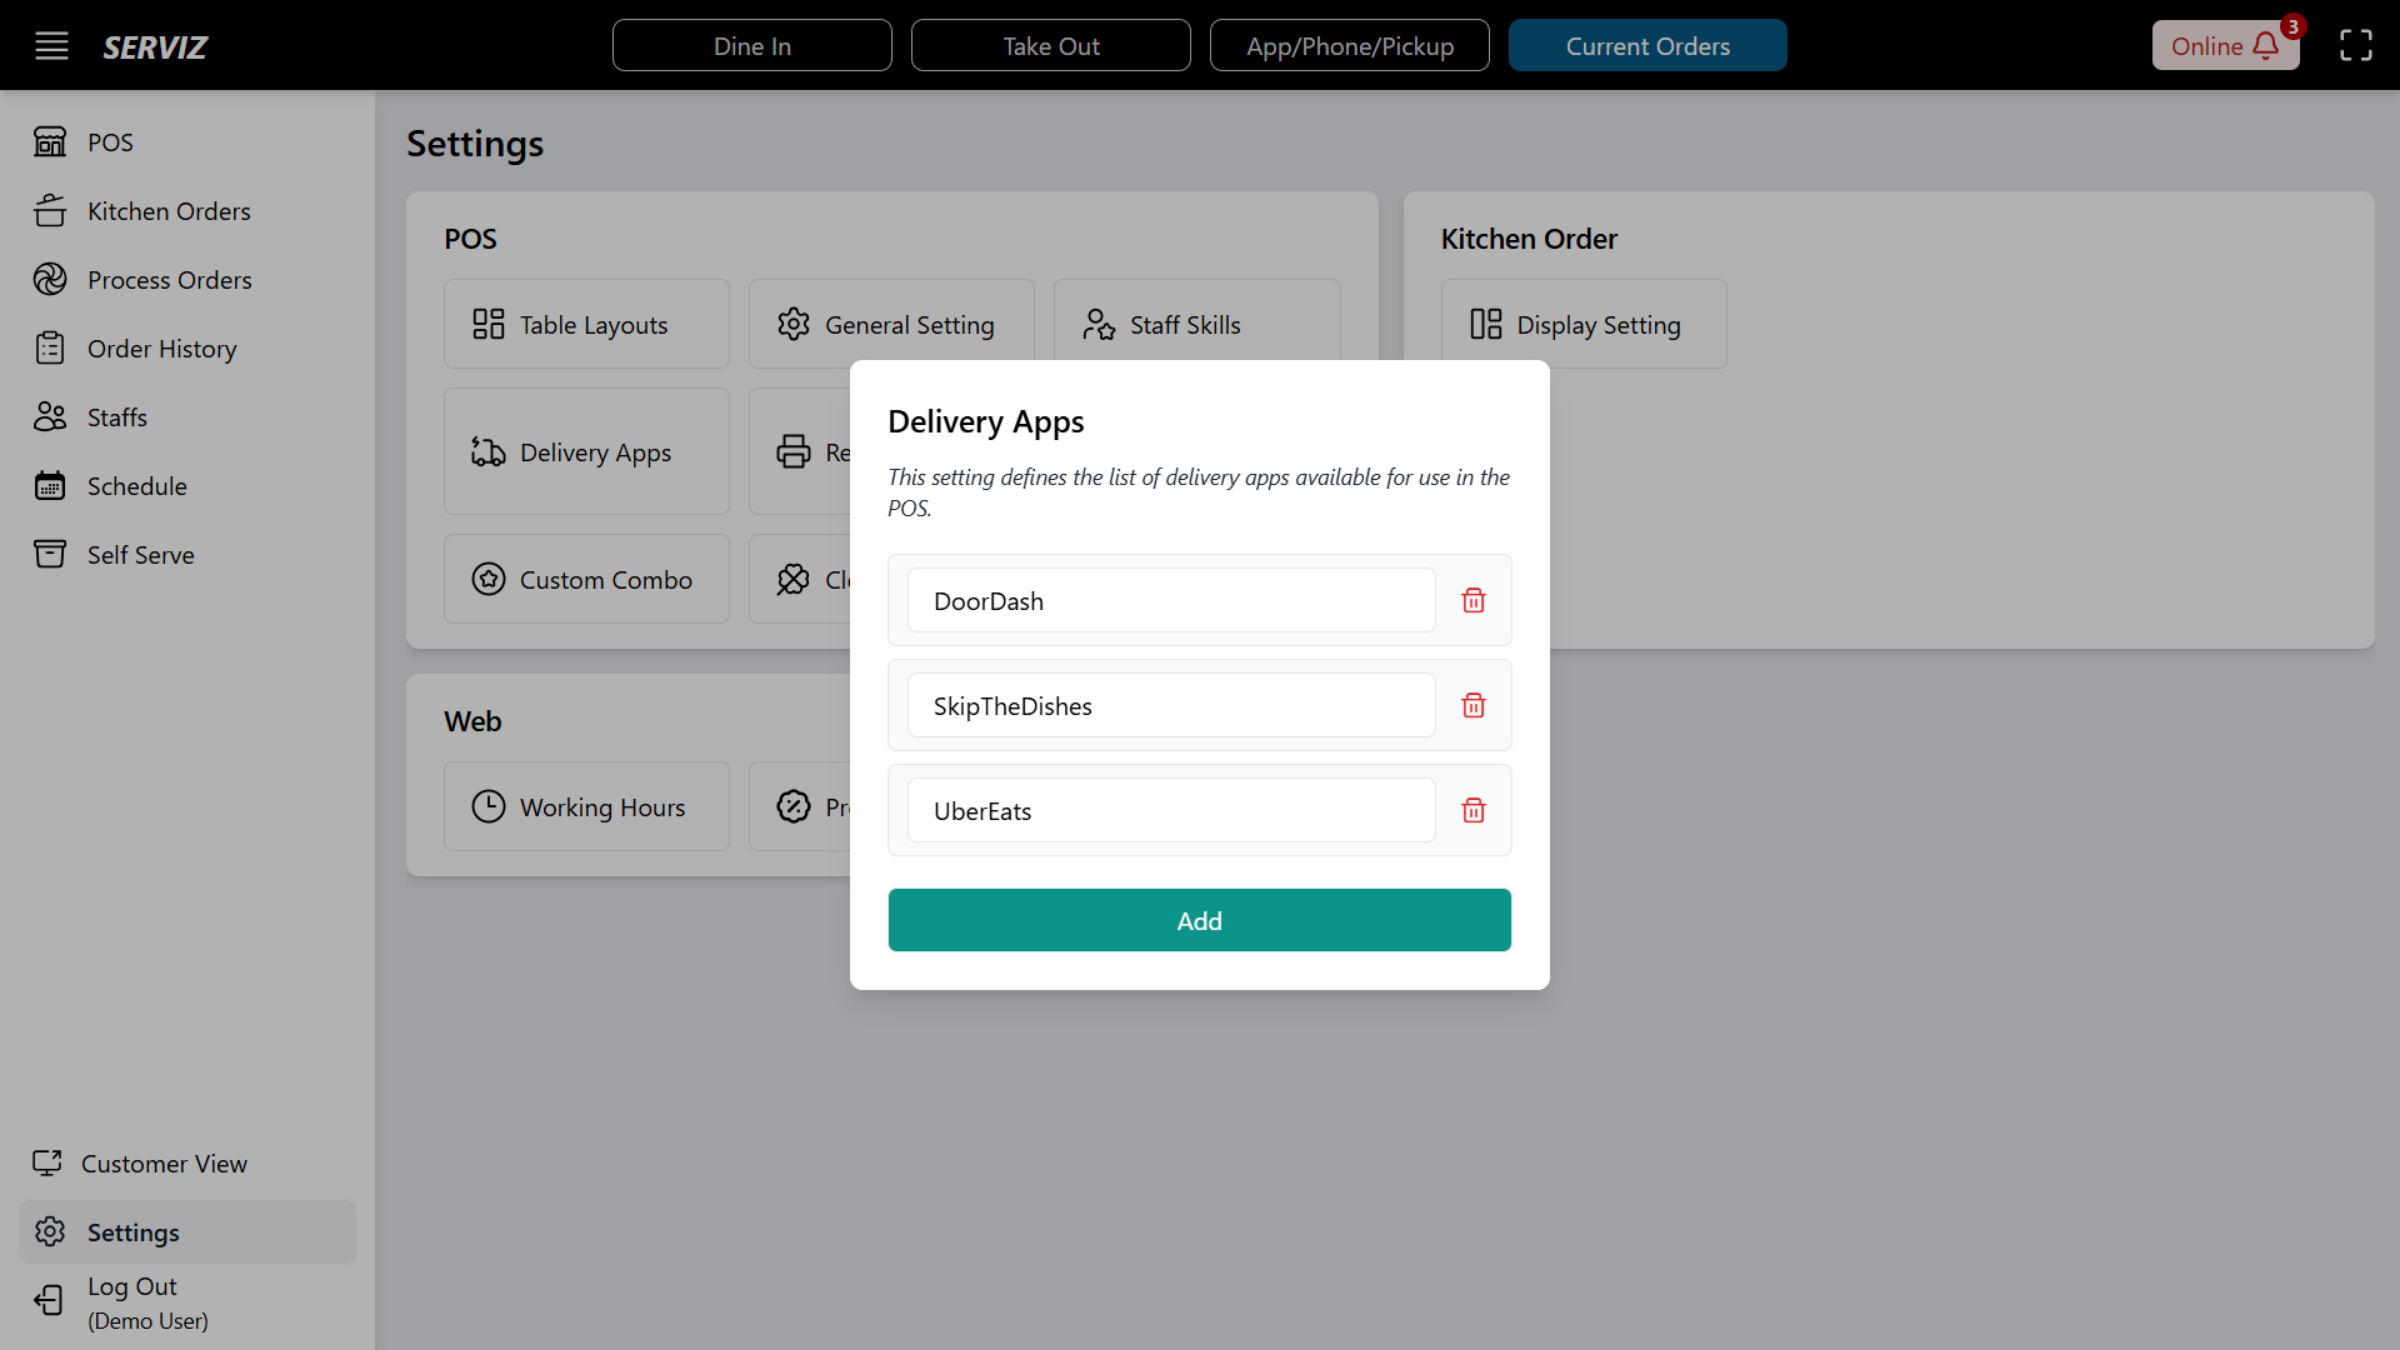Image resolution: width=2400 pixels, height=1350 pixels.
Task: Open the Schedule calendar section
Action: (136, 486)
